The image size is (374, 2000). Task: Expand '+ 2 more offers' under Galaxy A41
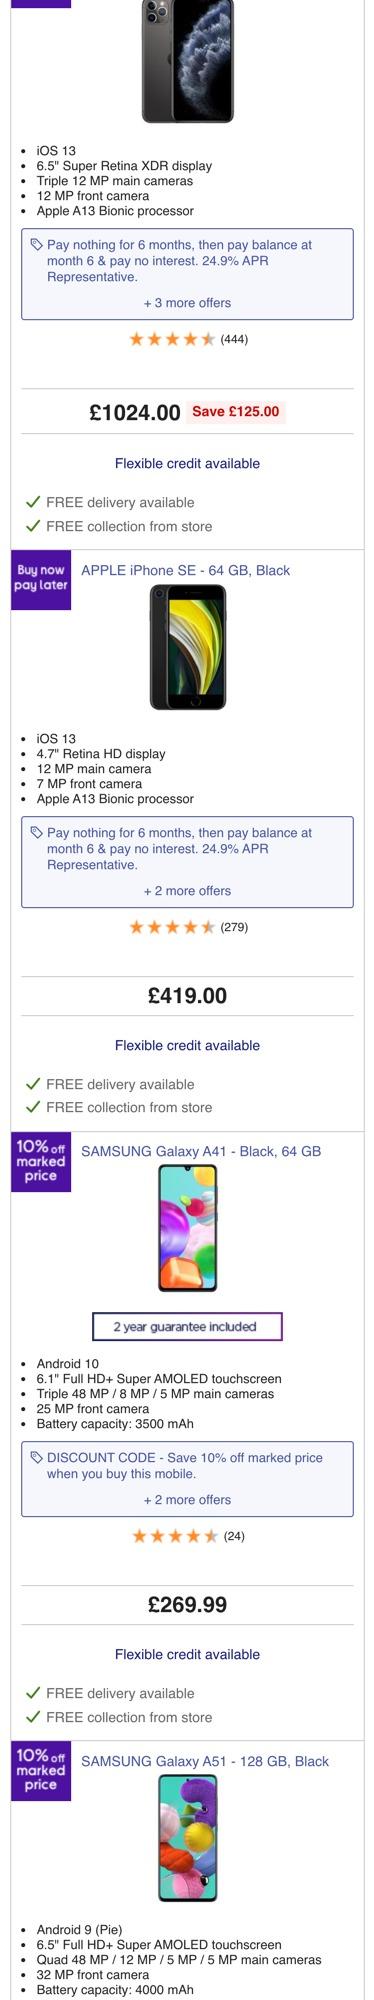tap(187, 1500)
